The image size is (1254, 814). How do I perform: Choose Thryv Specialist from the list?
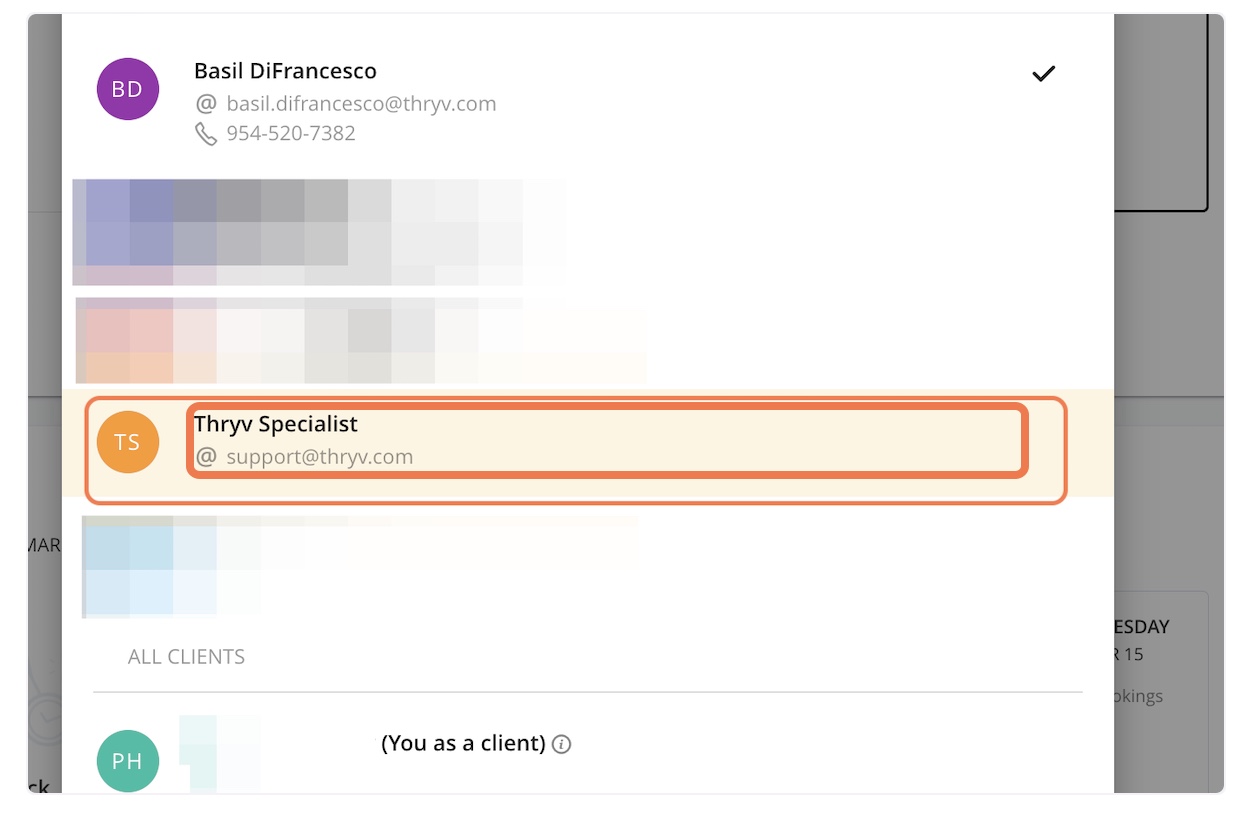click(276, 424)
